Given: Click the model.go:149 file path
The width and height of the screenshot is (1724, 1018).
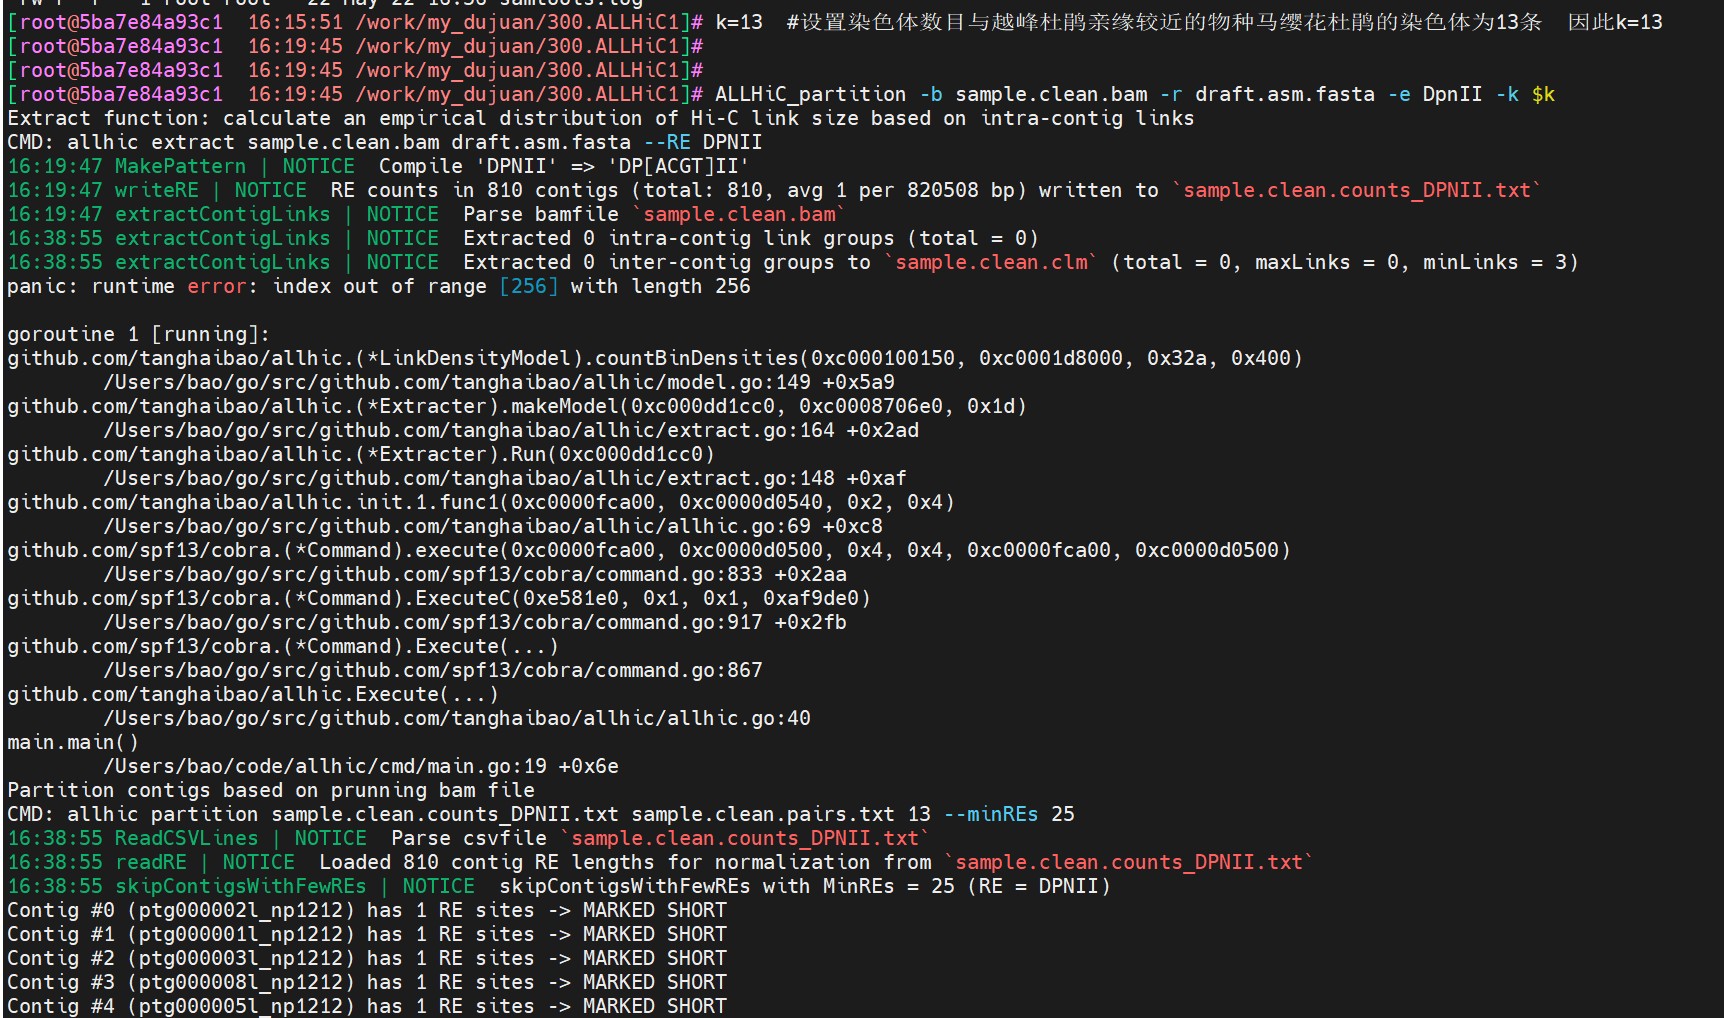Looking at the screenshot, I should pyautogui.click(x=498, y=382).
